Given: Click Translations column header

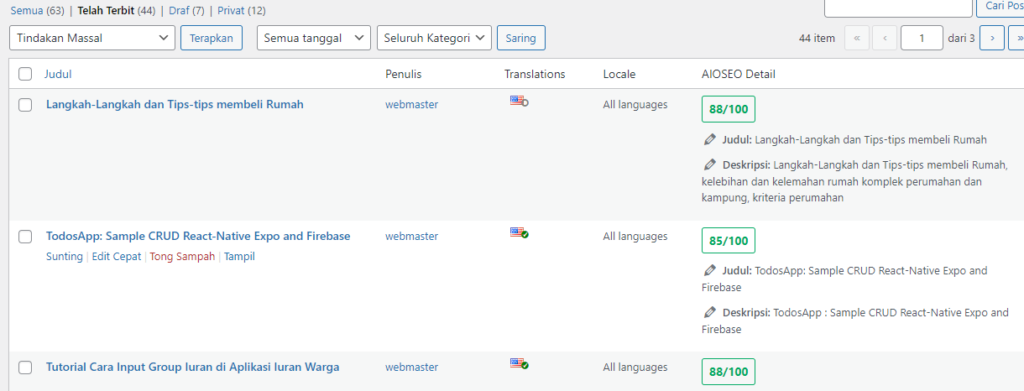Looking at the screenshot, I should [x=535, y=74].
